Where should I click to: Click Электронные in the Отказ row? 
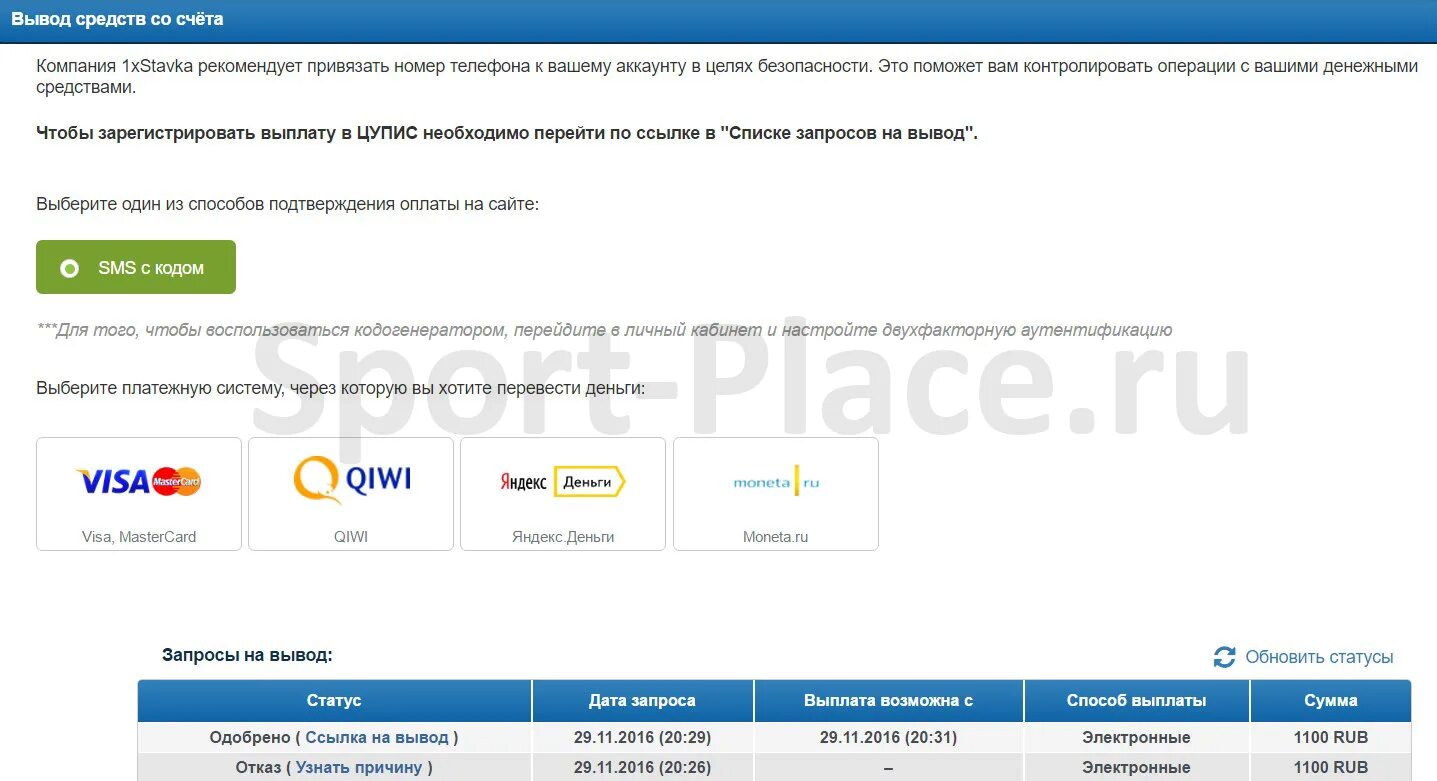tap(1136, 767)
